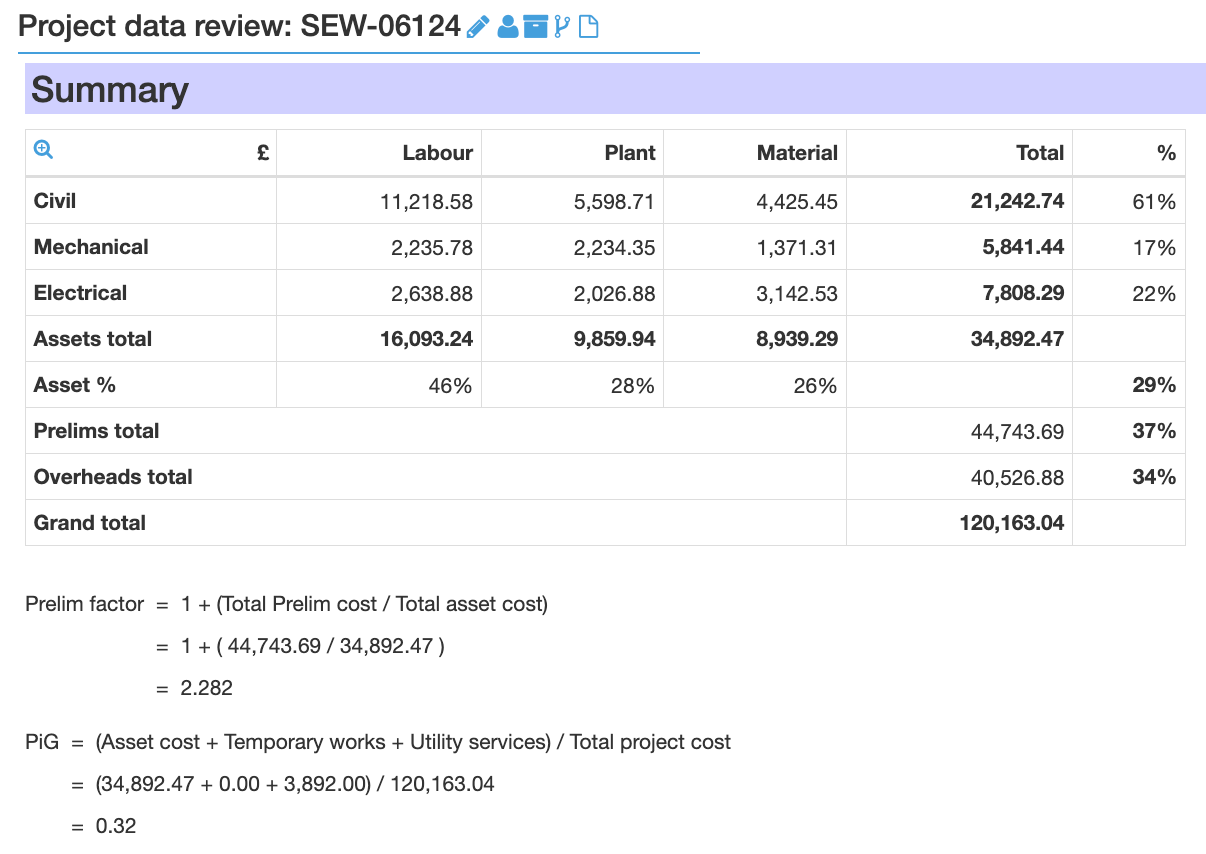Screen dimensions: 1206x854
Task: Click the user icon in the title
Action: (508, 26)
